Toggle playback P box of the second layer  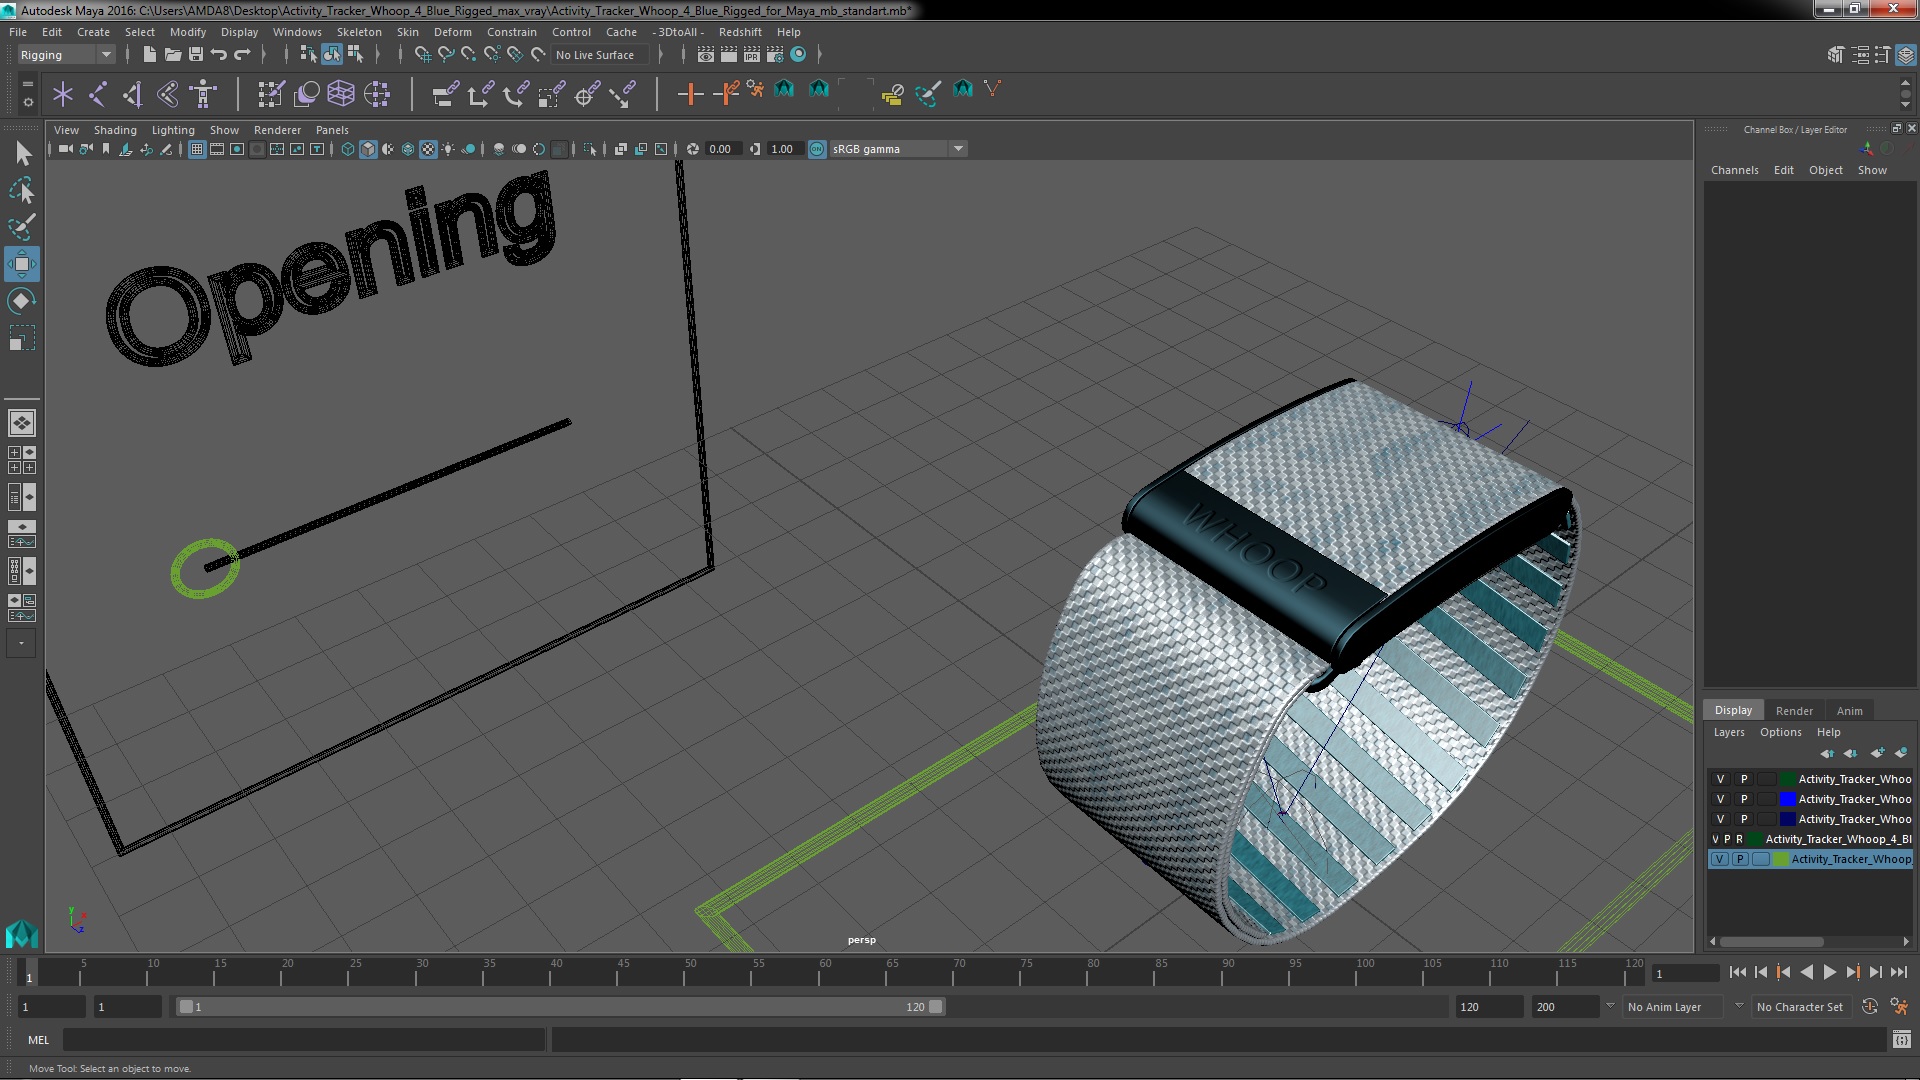(1744, 799)
